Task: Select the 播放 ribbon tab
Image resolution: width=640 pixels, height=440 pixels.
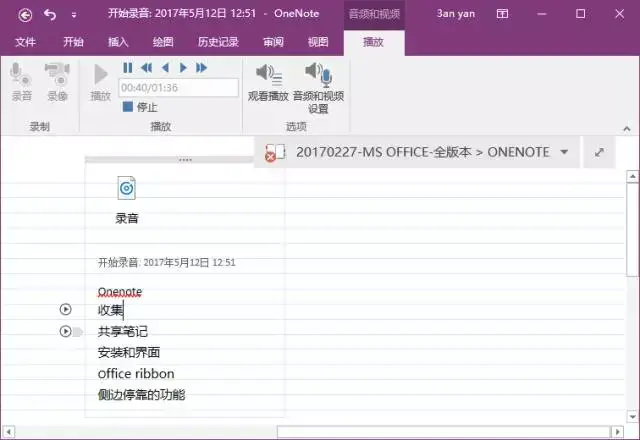Action: click(x=373, y=42)
